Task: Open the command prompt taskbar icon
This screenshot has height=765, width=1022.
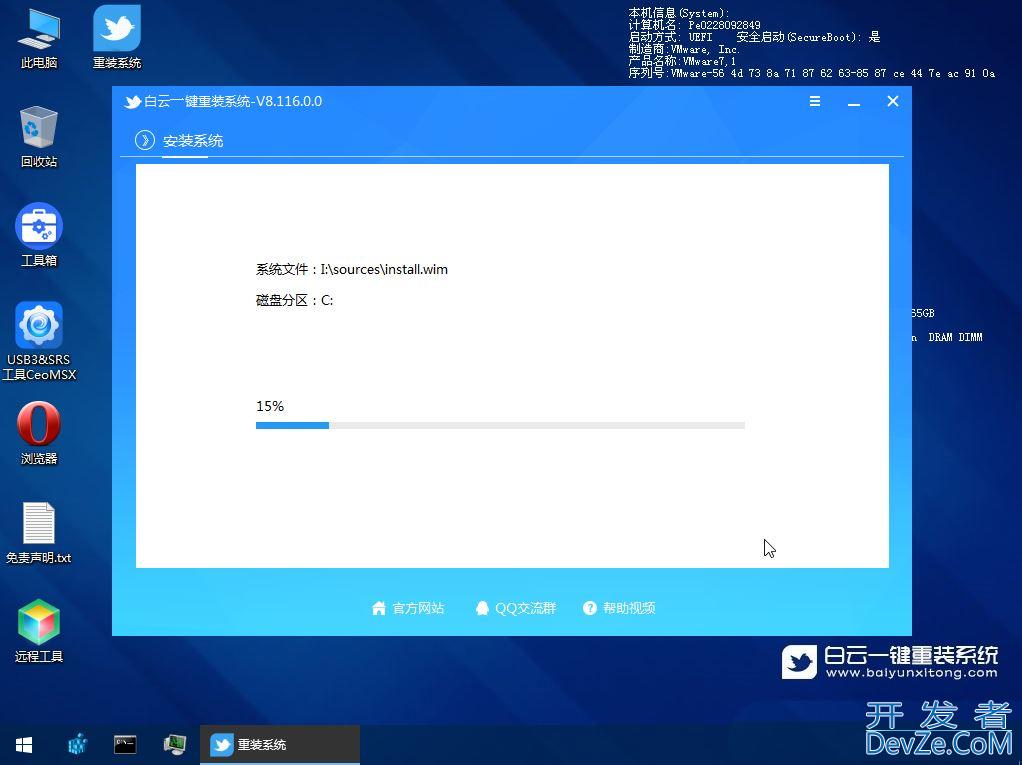Action: [x=125, y=743]
